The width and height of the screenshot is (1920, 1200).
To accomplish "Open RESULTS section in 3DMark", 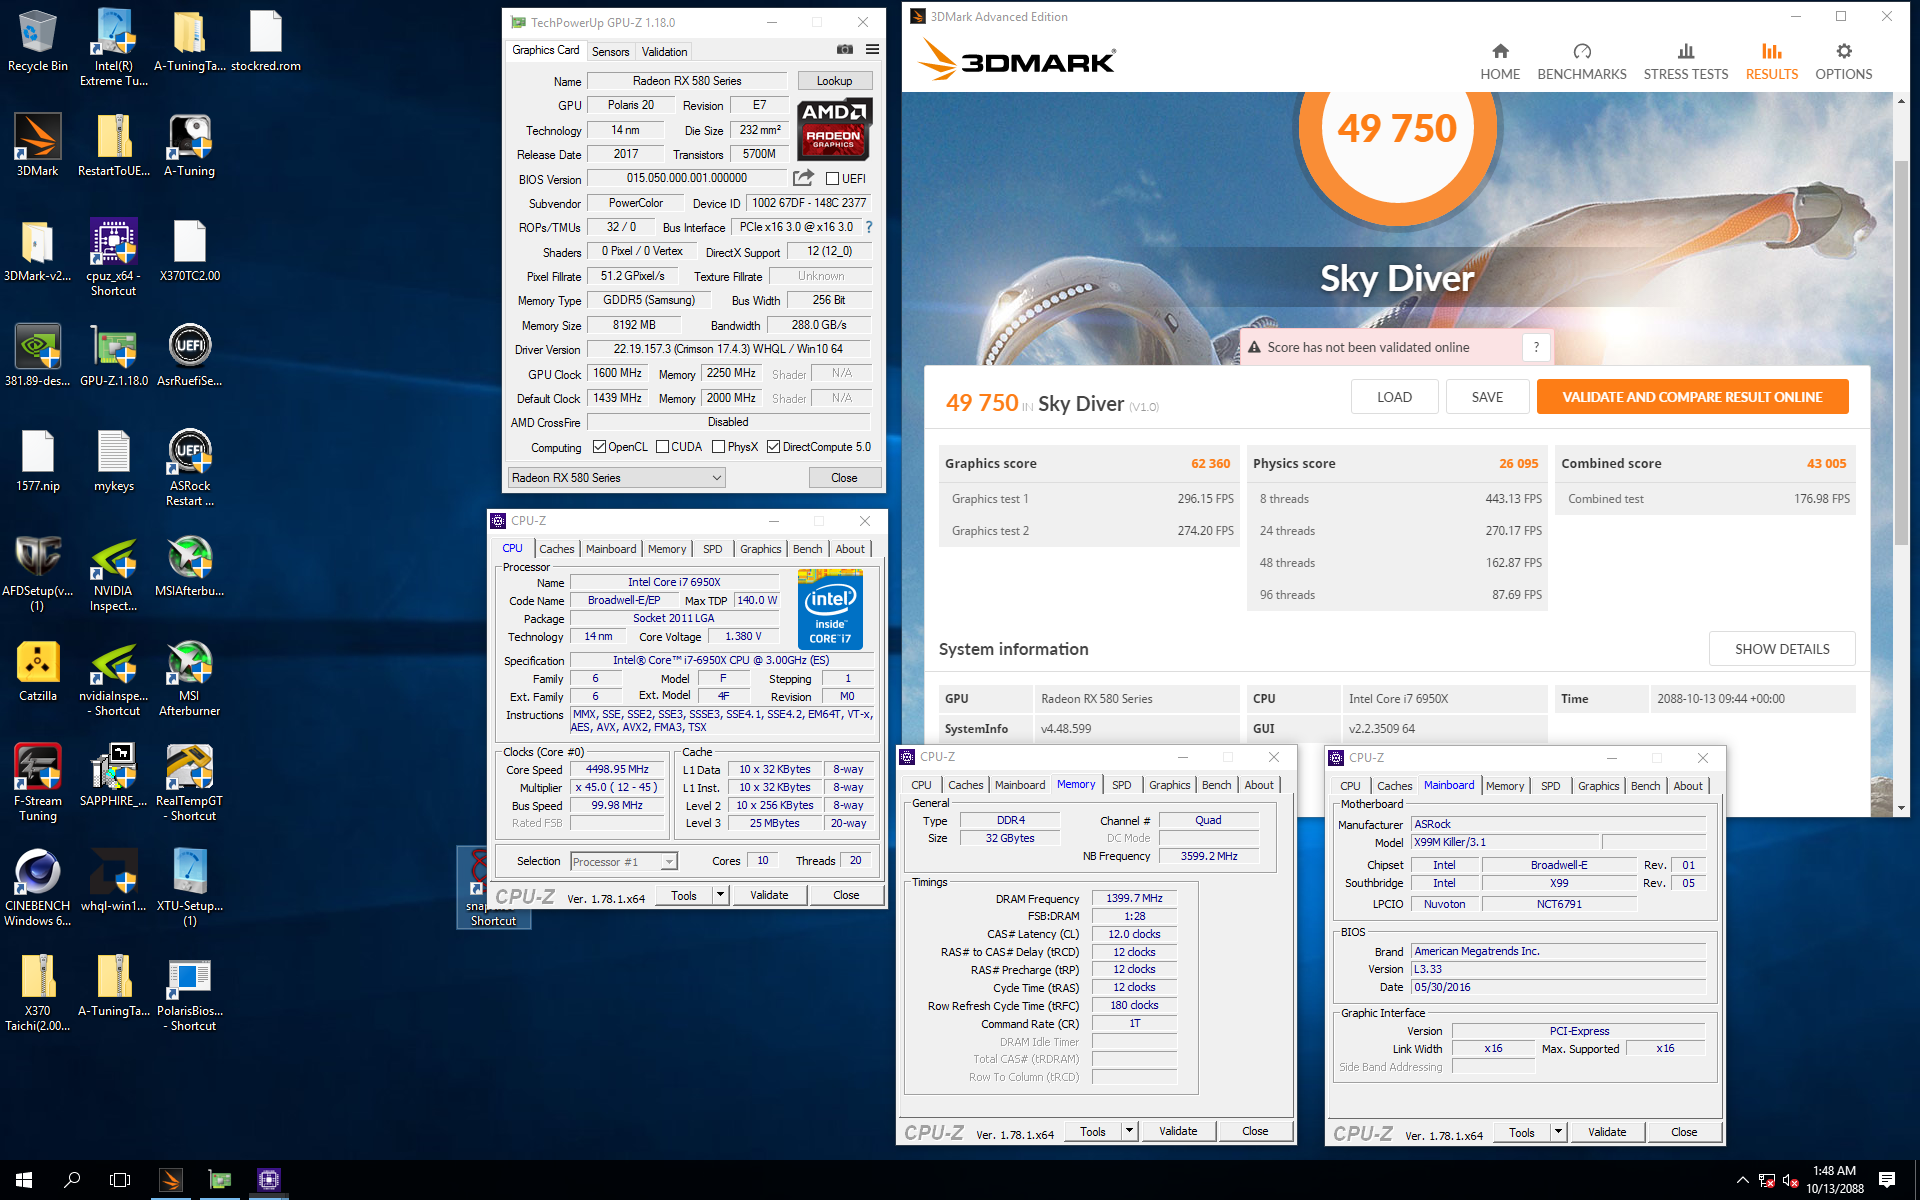I will coord(1771,61).
